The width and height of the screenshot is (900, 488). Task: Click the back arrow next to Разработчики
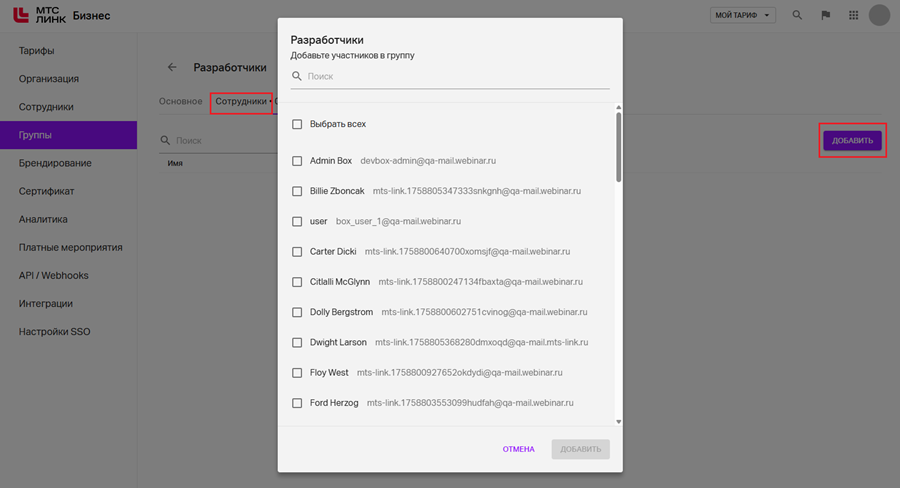pyautogui.click(x=172, y=67)
